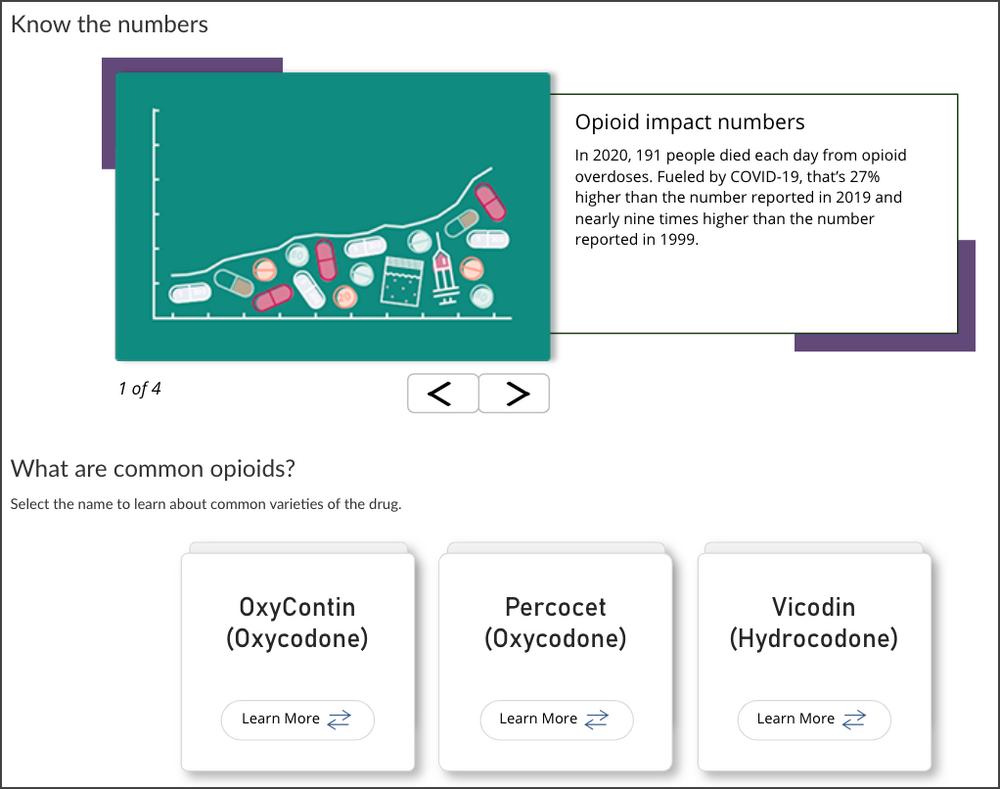Go to the previous carousel slide
The width and height of the screenshot is (1000, 789).
pyautogui.click(x=442, y=394)
